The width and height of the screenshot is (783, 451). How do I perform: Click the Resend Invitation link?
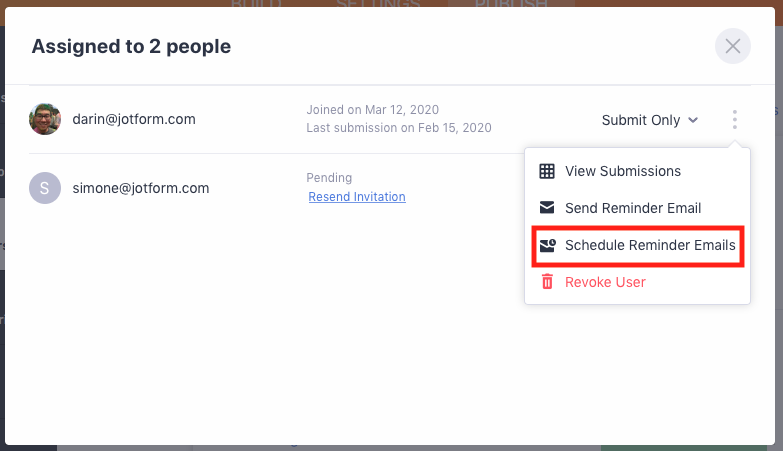(x=357, y=197)
